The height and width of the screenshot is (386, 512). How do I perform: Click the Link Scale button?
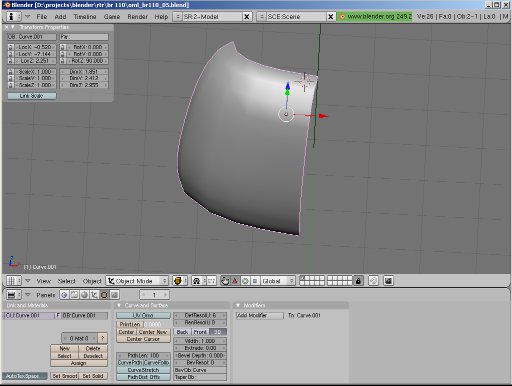pos(32,96)
